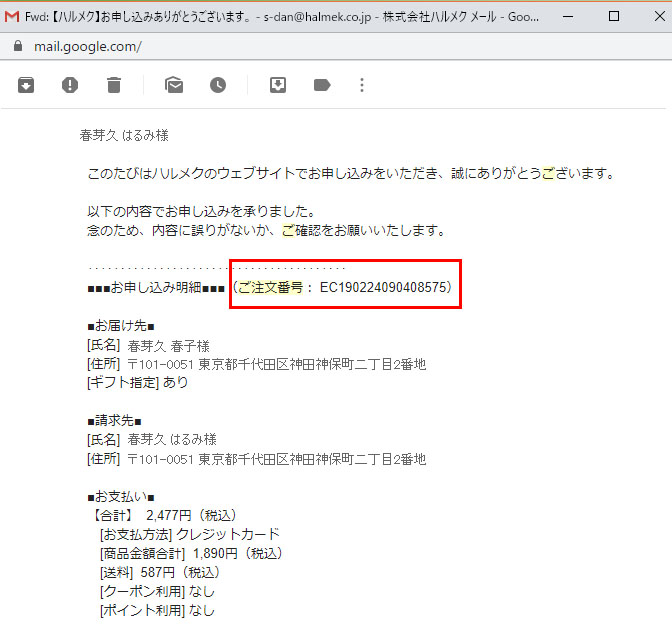This screenshot has width=672, height=625.
Task: Archive this email
Action: click(26, 85)
